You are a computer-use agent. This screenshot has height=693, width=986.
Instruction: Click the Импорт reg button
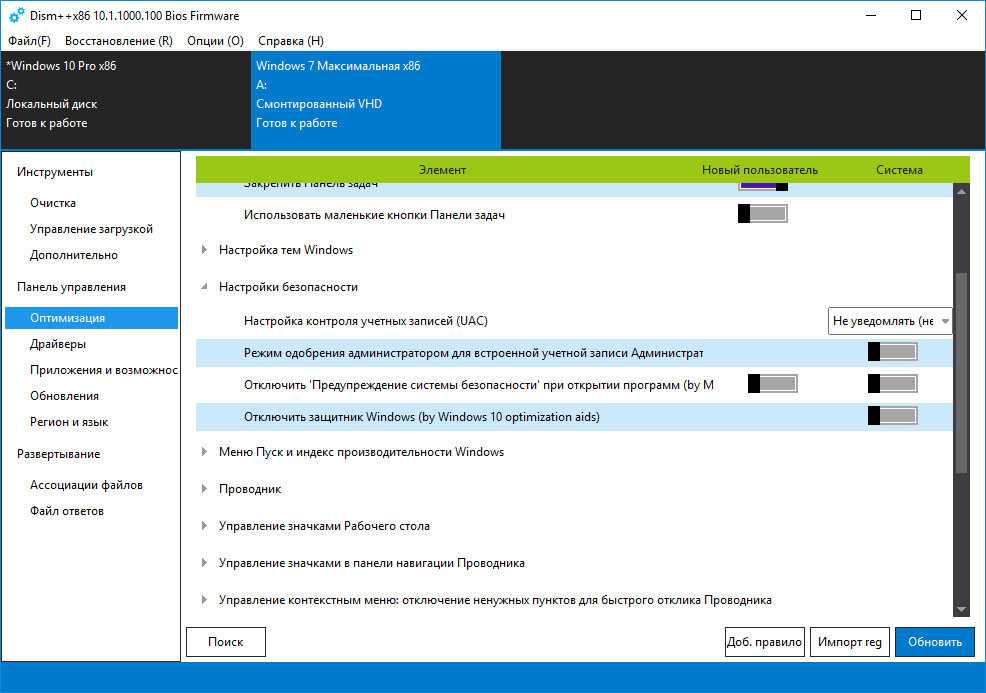coord(849,642)
